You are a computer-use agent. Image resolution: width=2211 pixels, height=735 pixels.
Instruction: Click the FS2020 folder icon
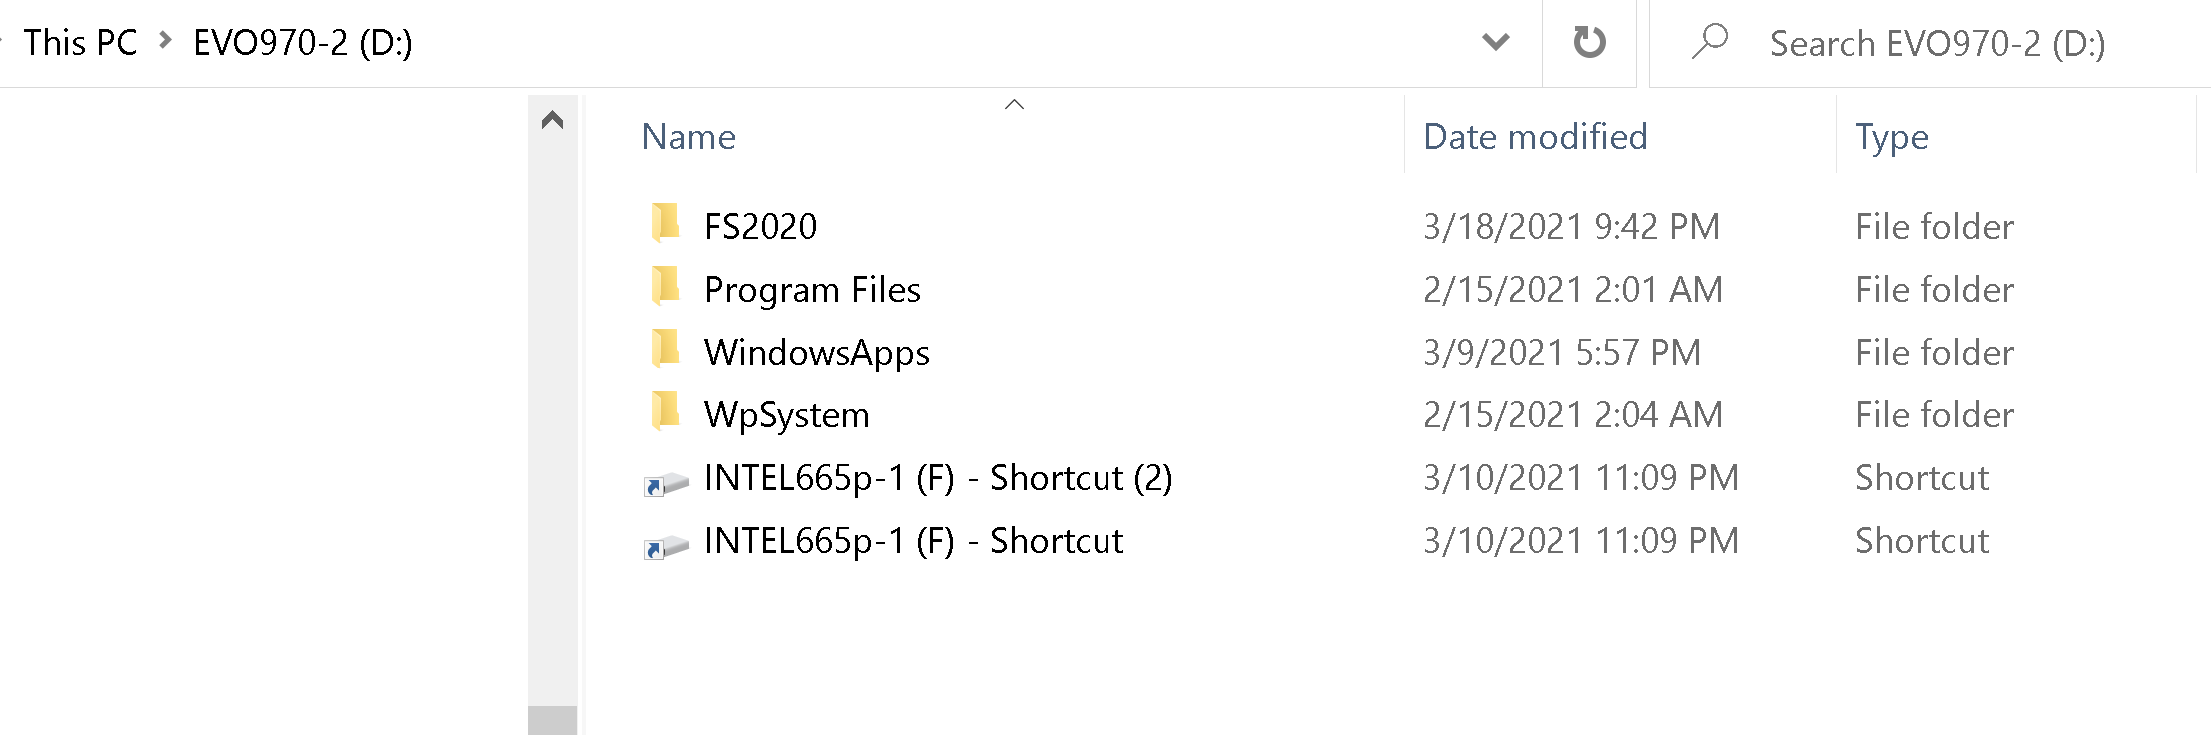click(x=665, y=223)
